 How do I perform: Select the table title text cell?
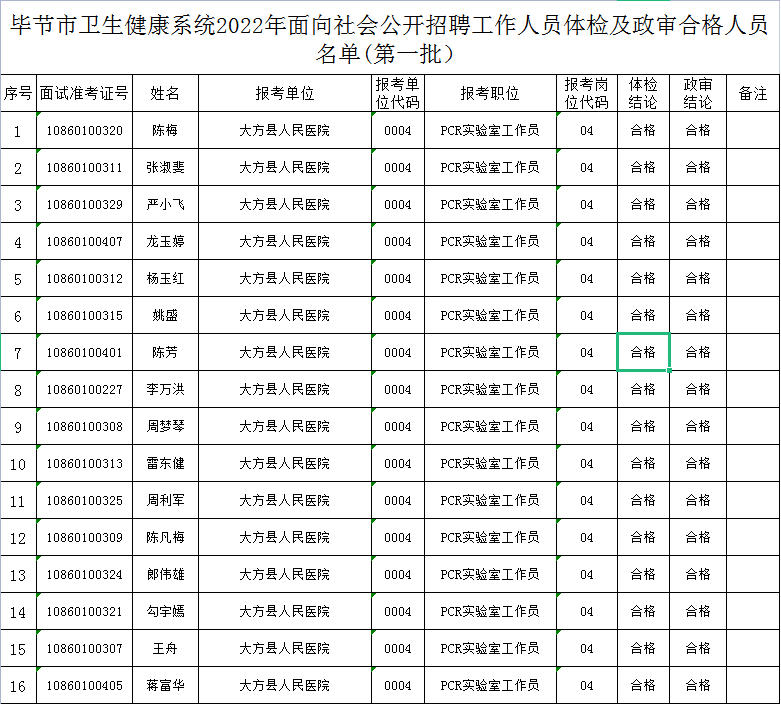click(390, 38)
